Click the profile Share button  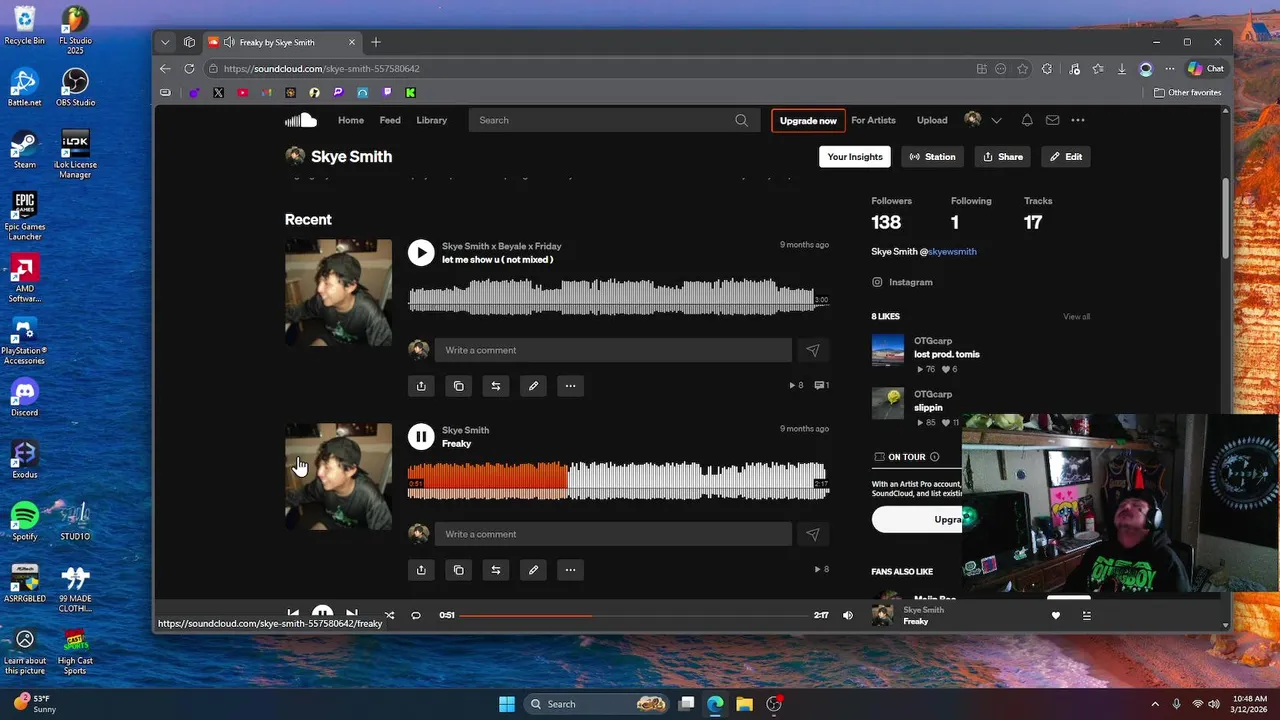tap(1003, 157)
